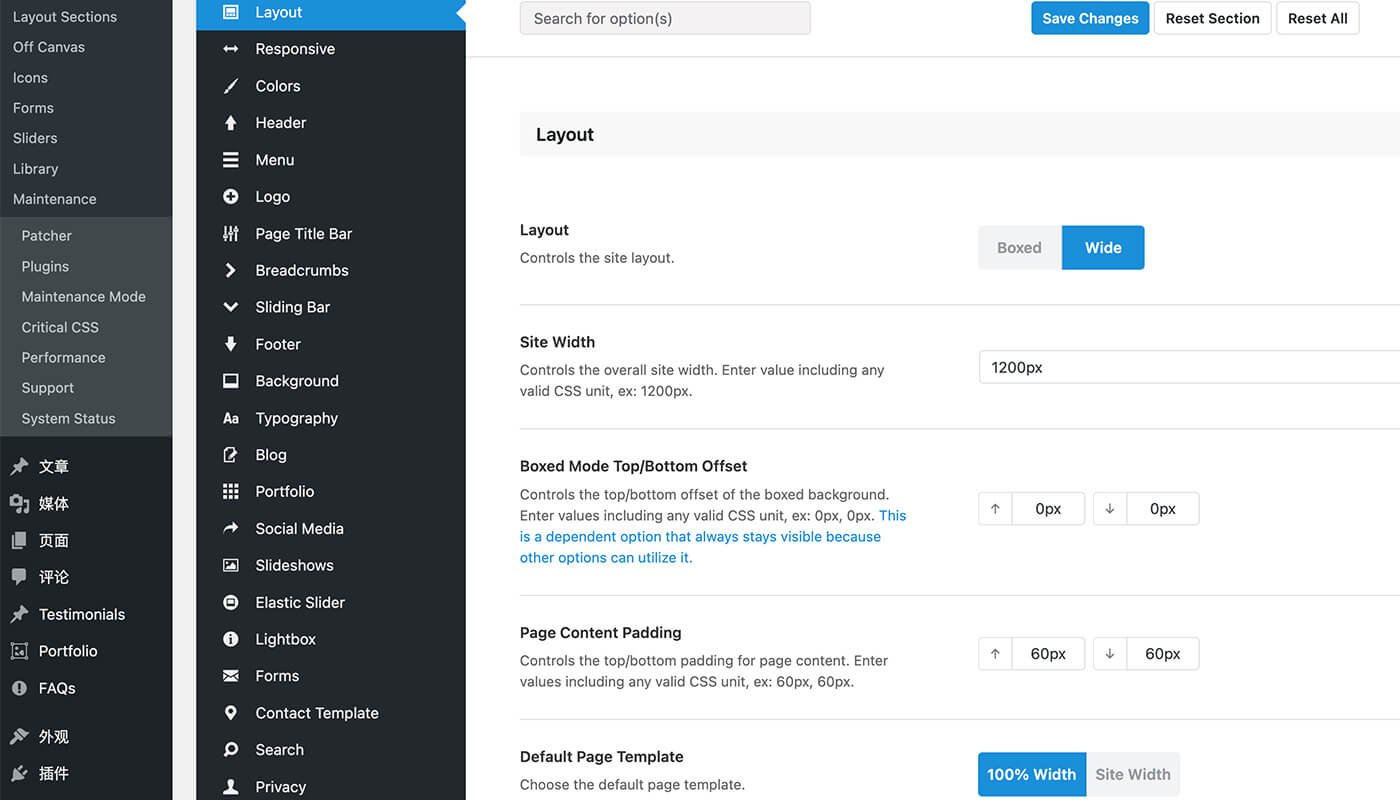
Task: Choose Site Width as default page template
Action: pos(1132,774)
